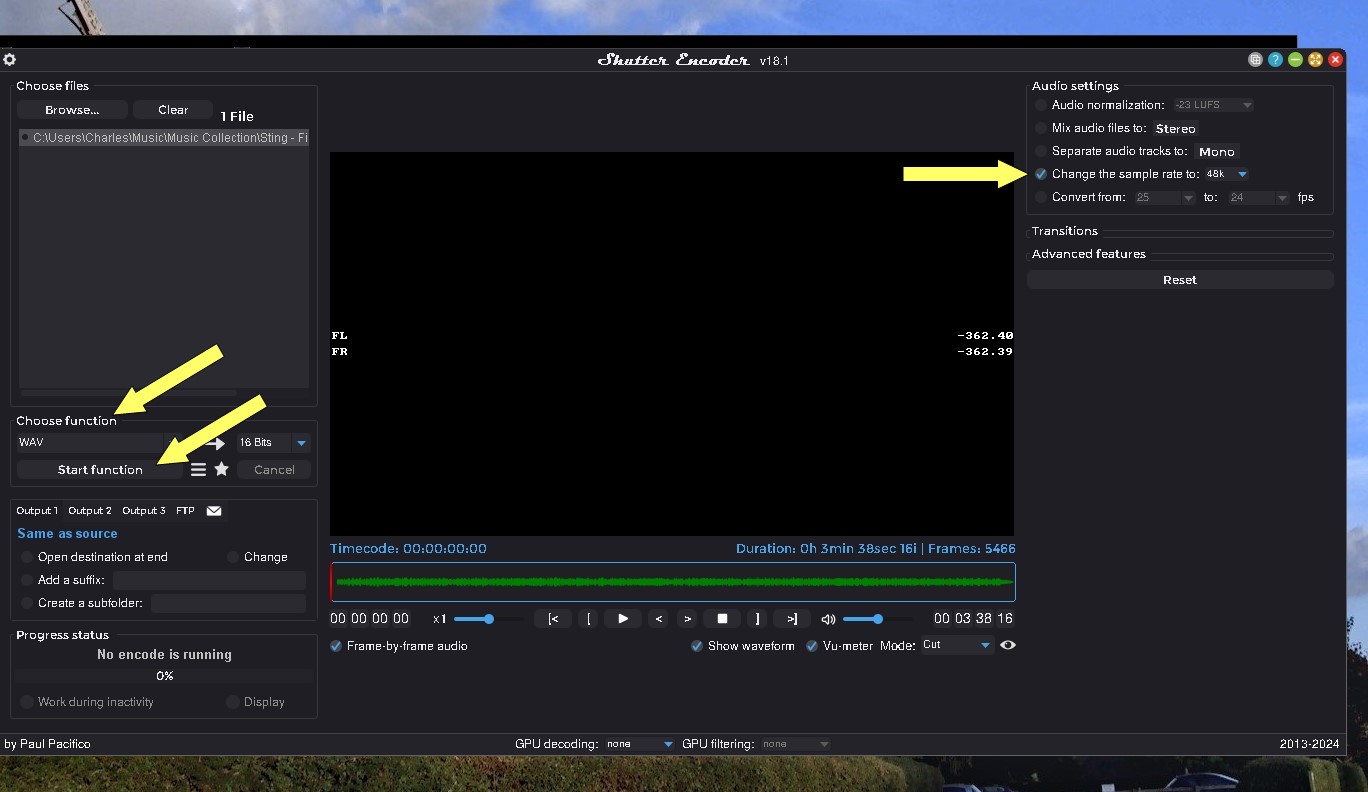Uncheck Change the sample rate to

click(1041, 174)
